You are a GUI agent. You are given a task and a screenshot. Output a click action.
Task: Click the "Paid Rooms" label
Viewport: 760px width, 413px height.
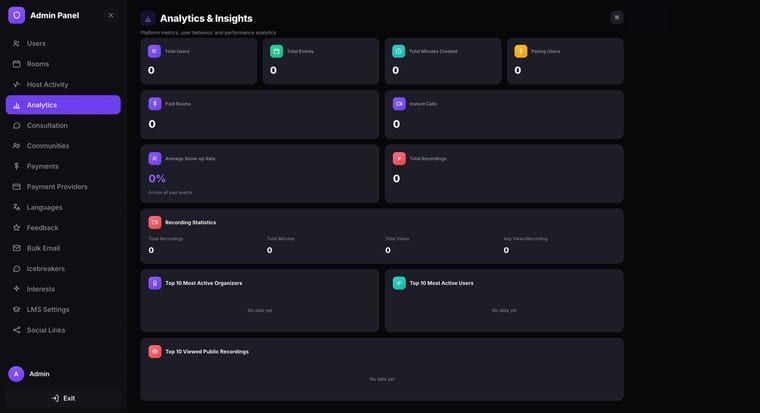click(x=178, y=104)
